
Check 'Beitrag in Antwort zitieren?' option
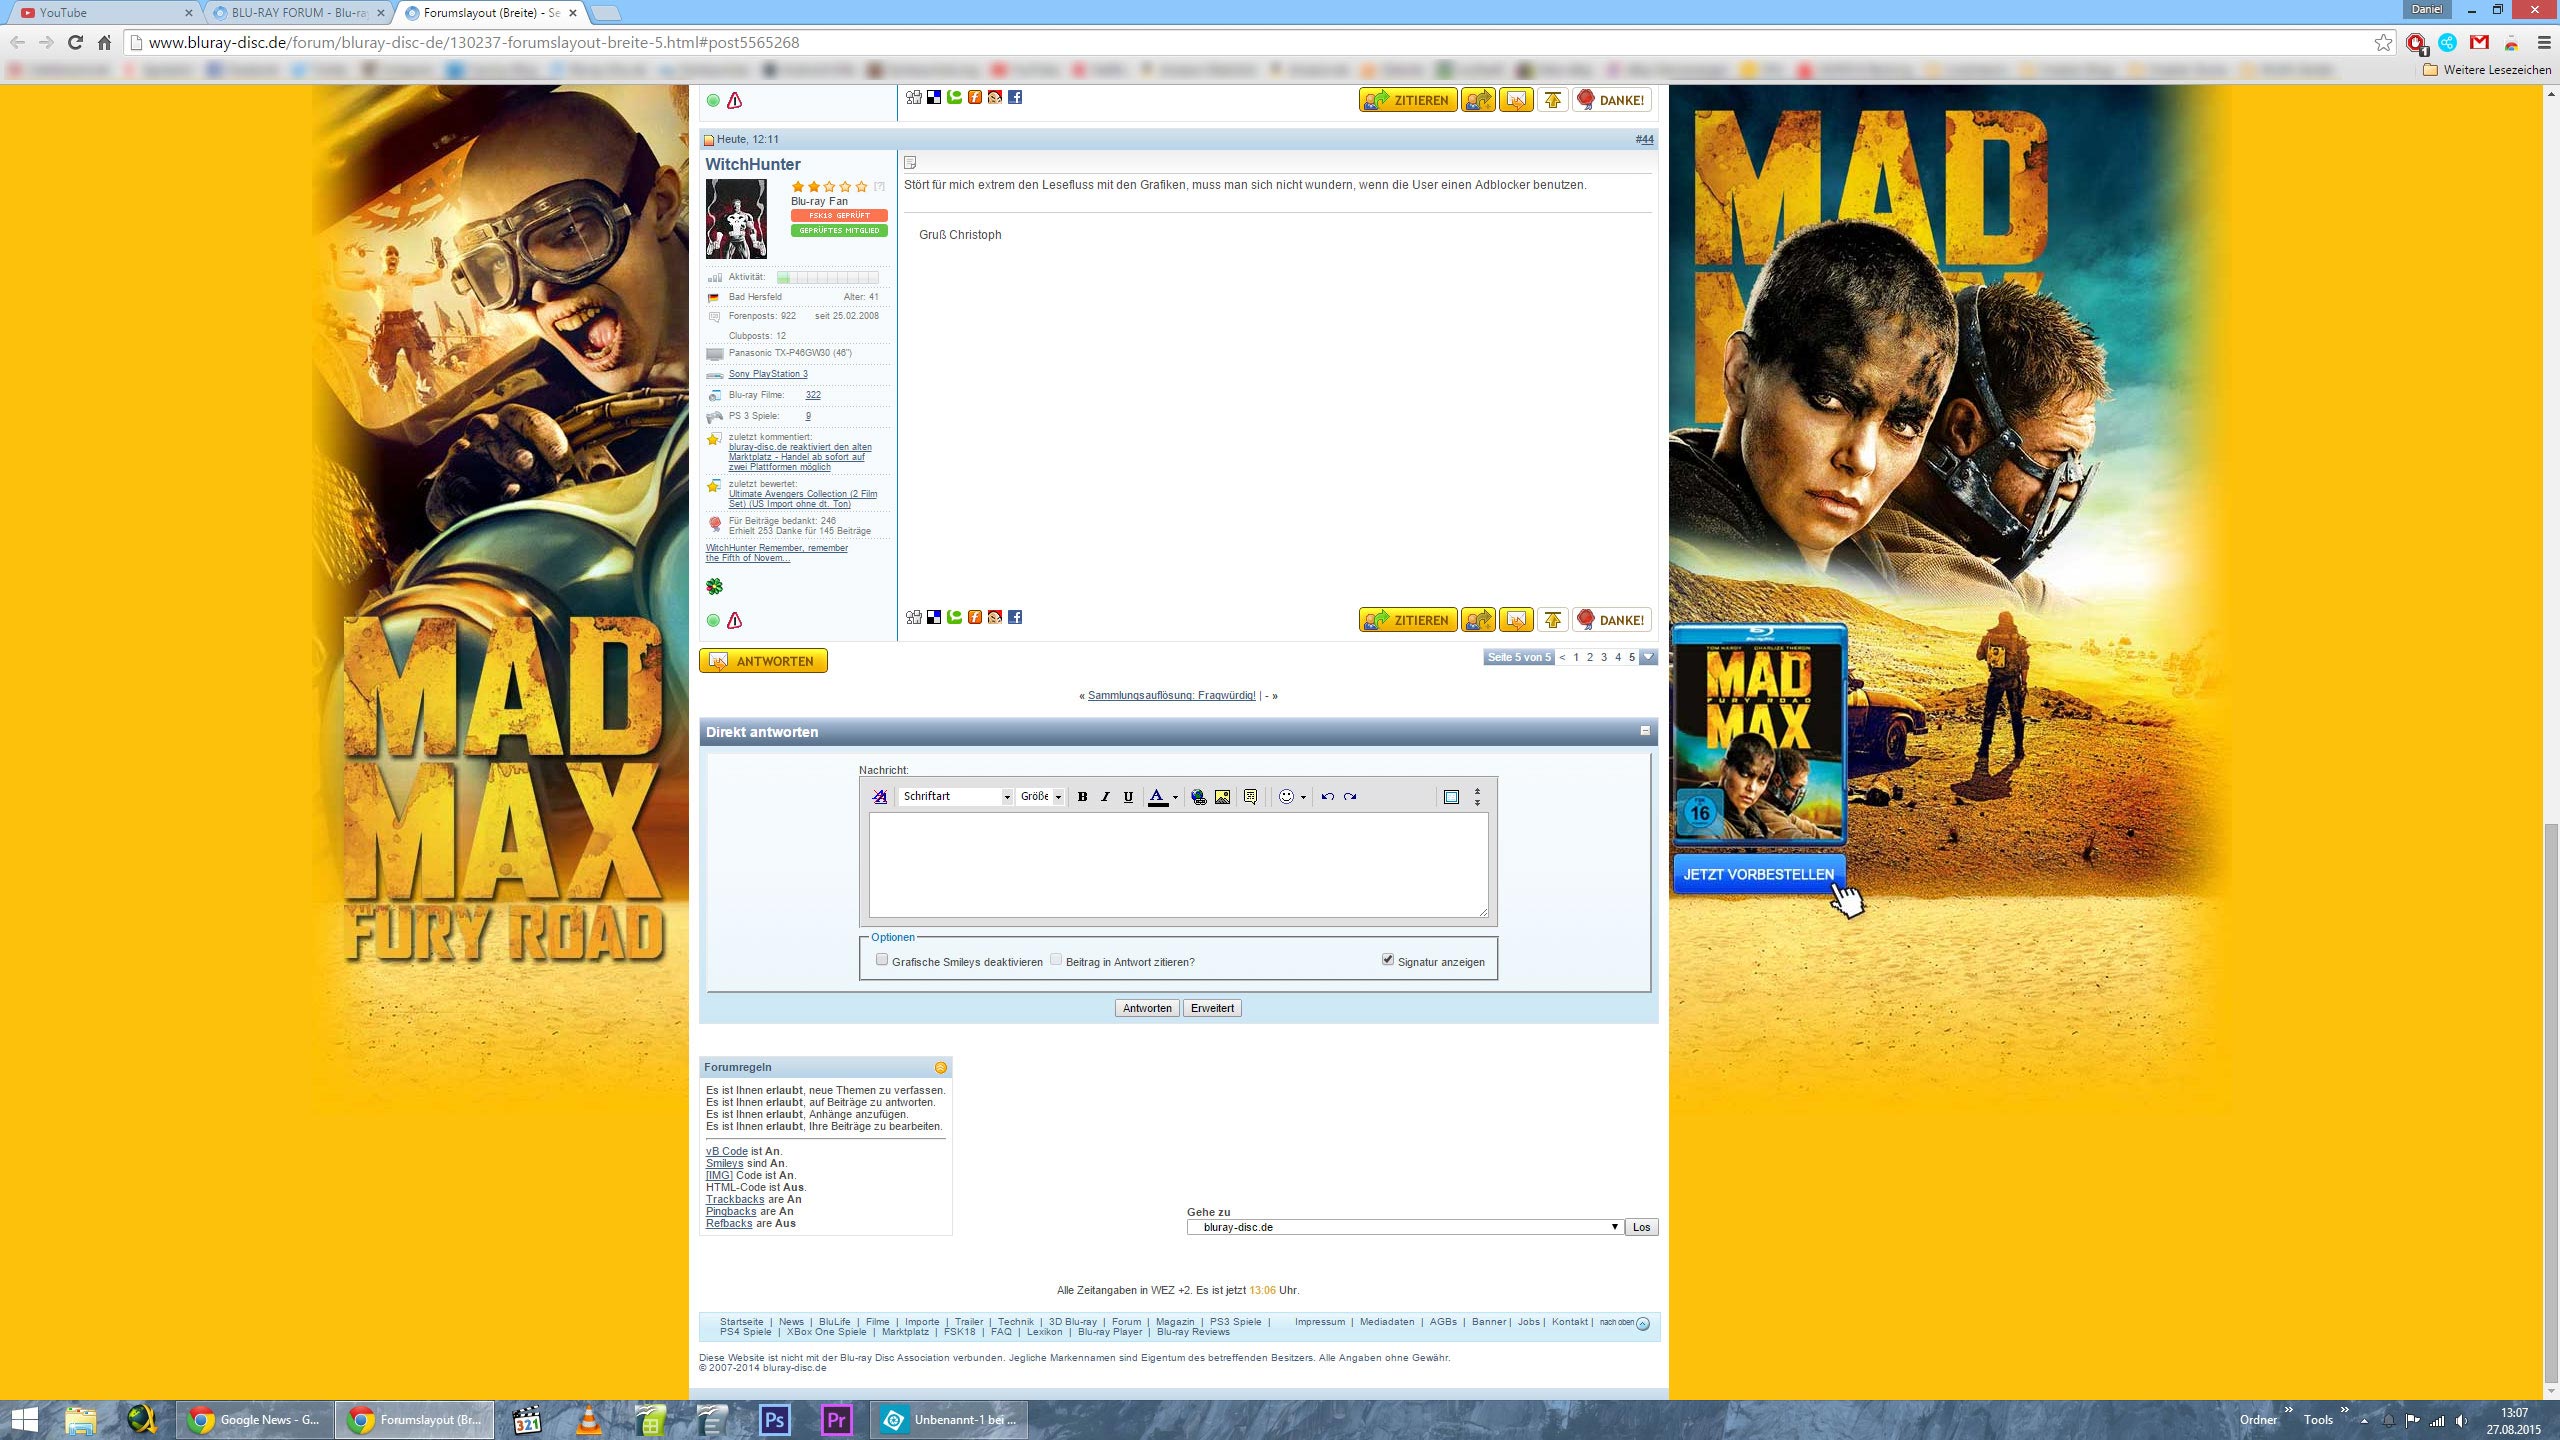tap(1056, 960)
